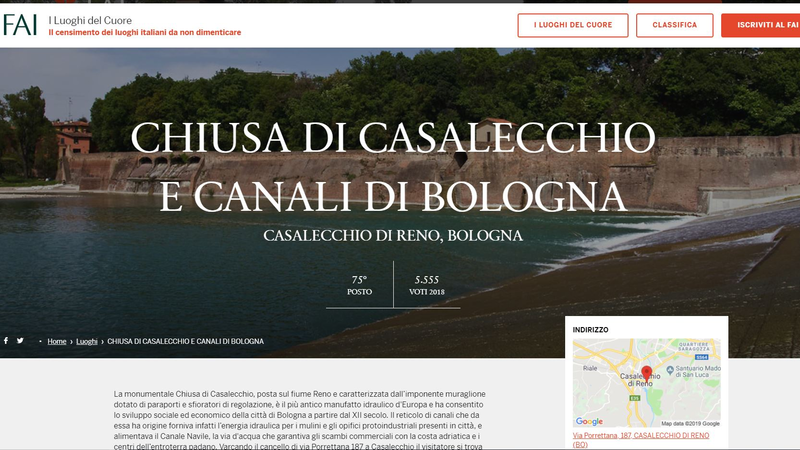This screenshot has height=450, width=800.
Task: Share page via Twitter icon
Action: (x=20, y=341)
